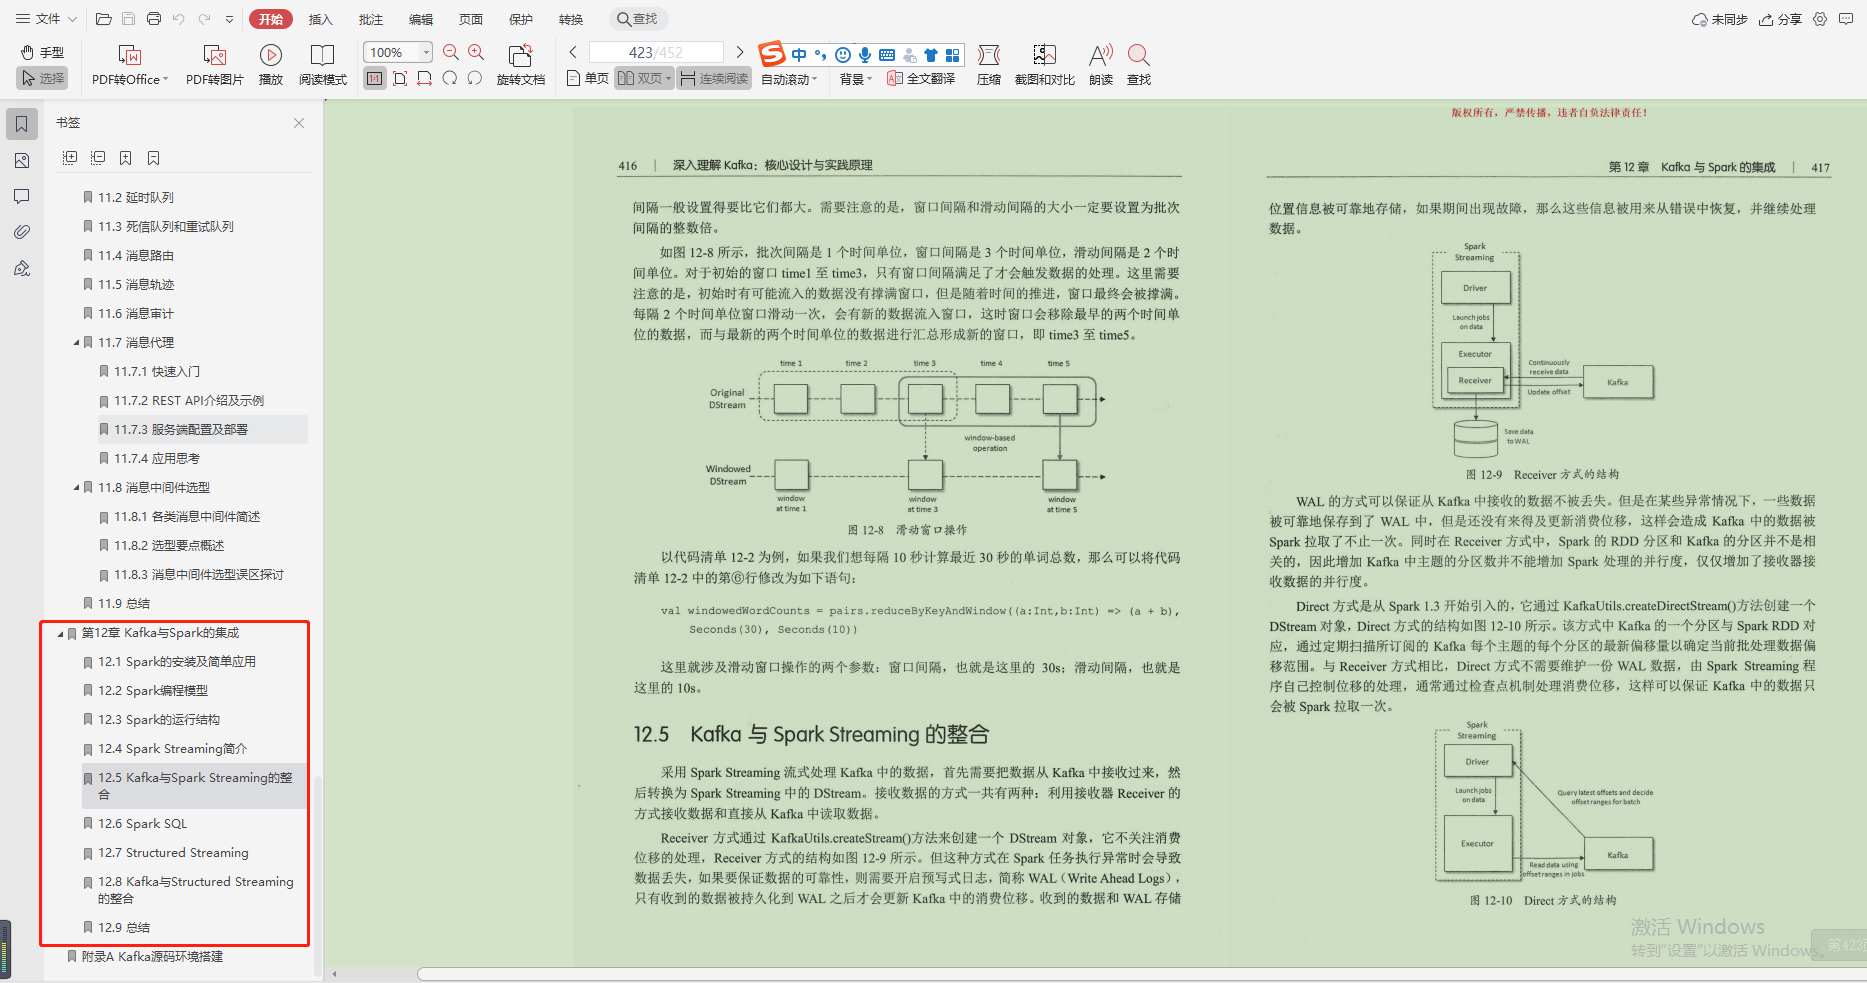Image resolution: width=1867 pixels, height=983 pixels.
Task: Click Sogou IME soft keyboard icon
Action: (887, 55)
